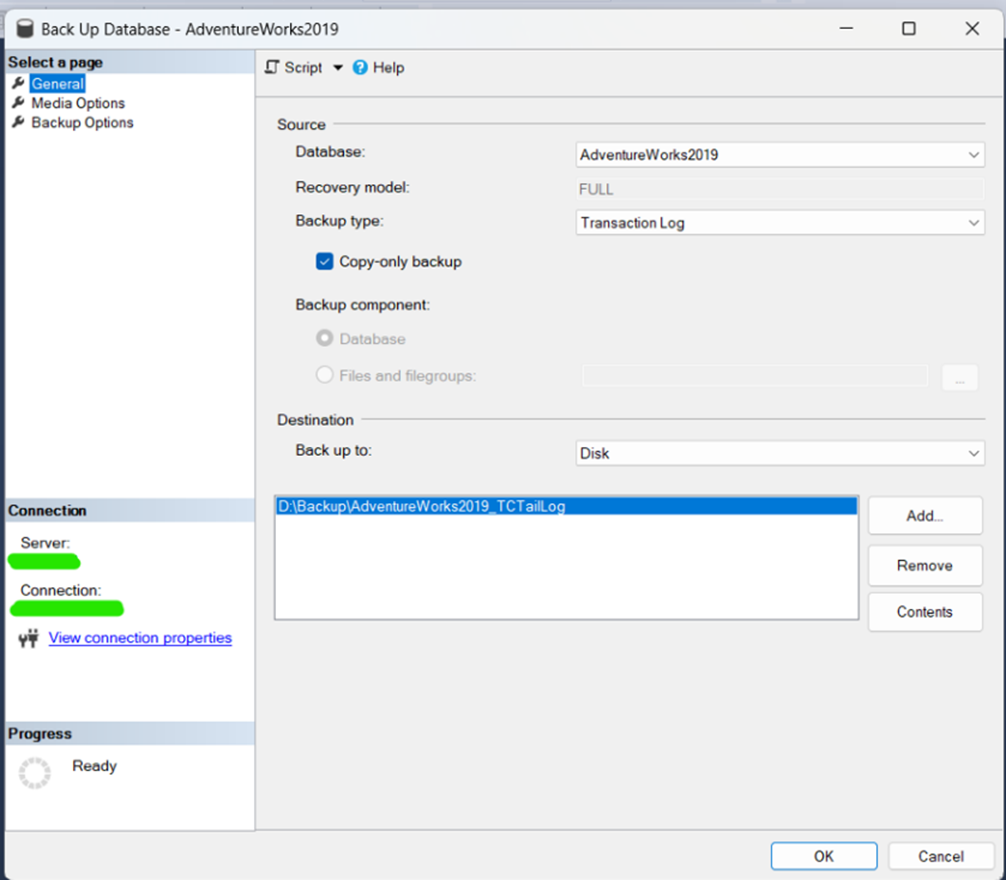This screenshot has height=880, width=1006.
Task: Select the D:\Backup\AdventureWorks2019_TCTailLog entry
Action: tap(567, 506)
